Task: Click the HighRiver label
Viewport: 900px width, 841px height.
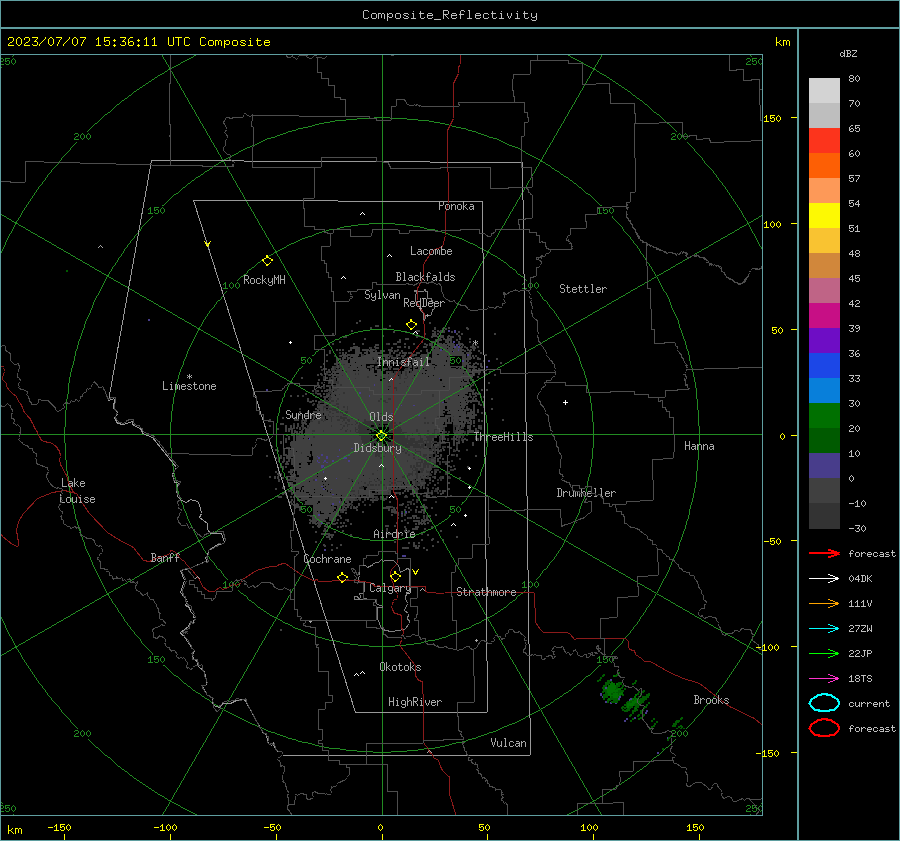Action: [x=415, y=702]
